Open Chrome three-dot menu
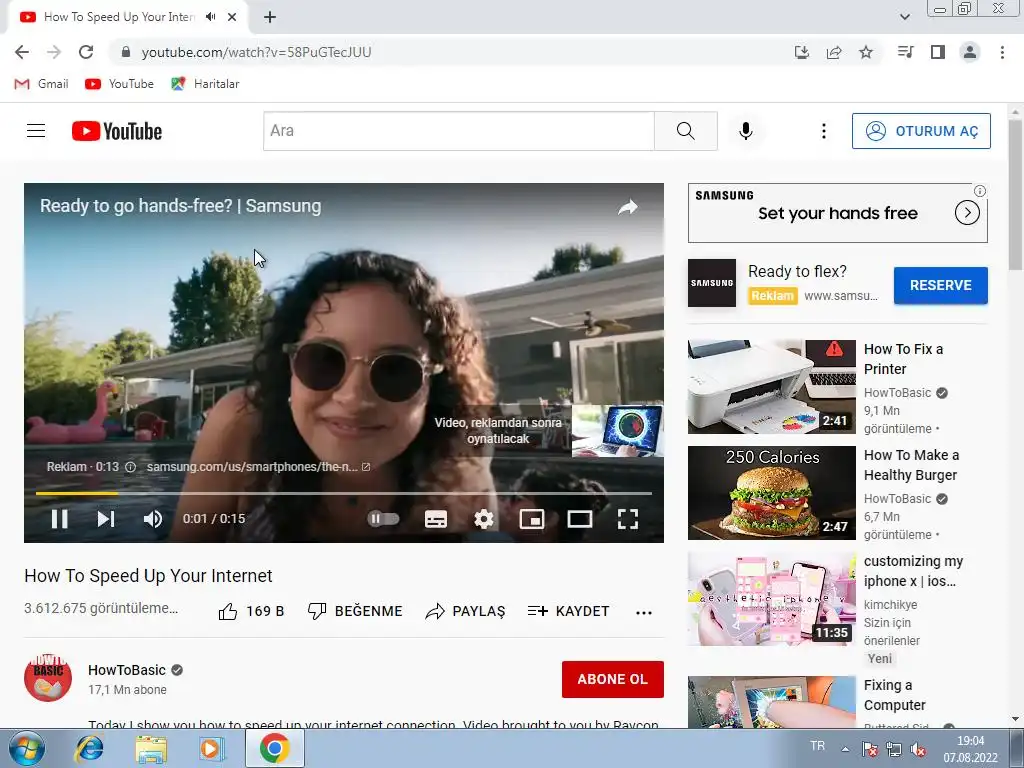Viewport: 1024px width, 768px height. pyautogui.click(x=1002, y=52)
